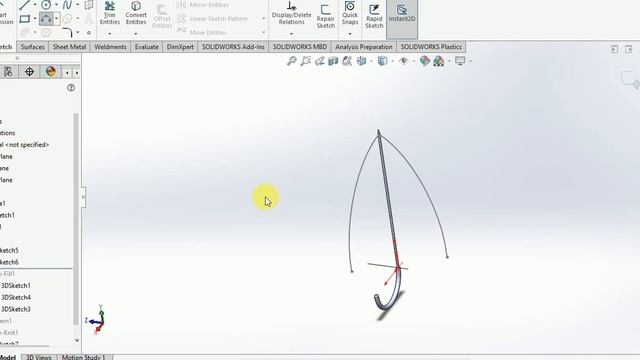Select 3DSketch4 in feature tree

click(16, 298)
